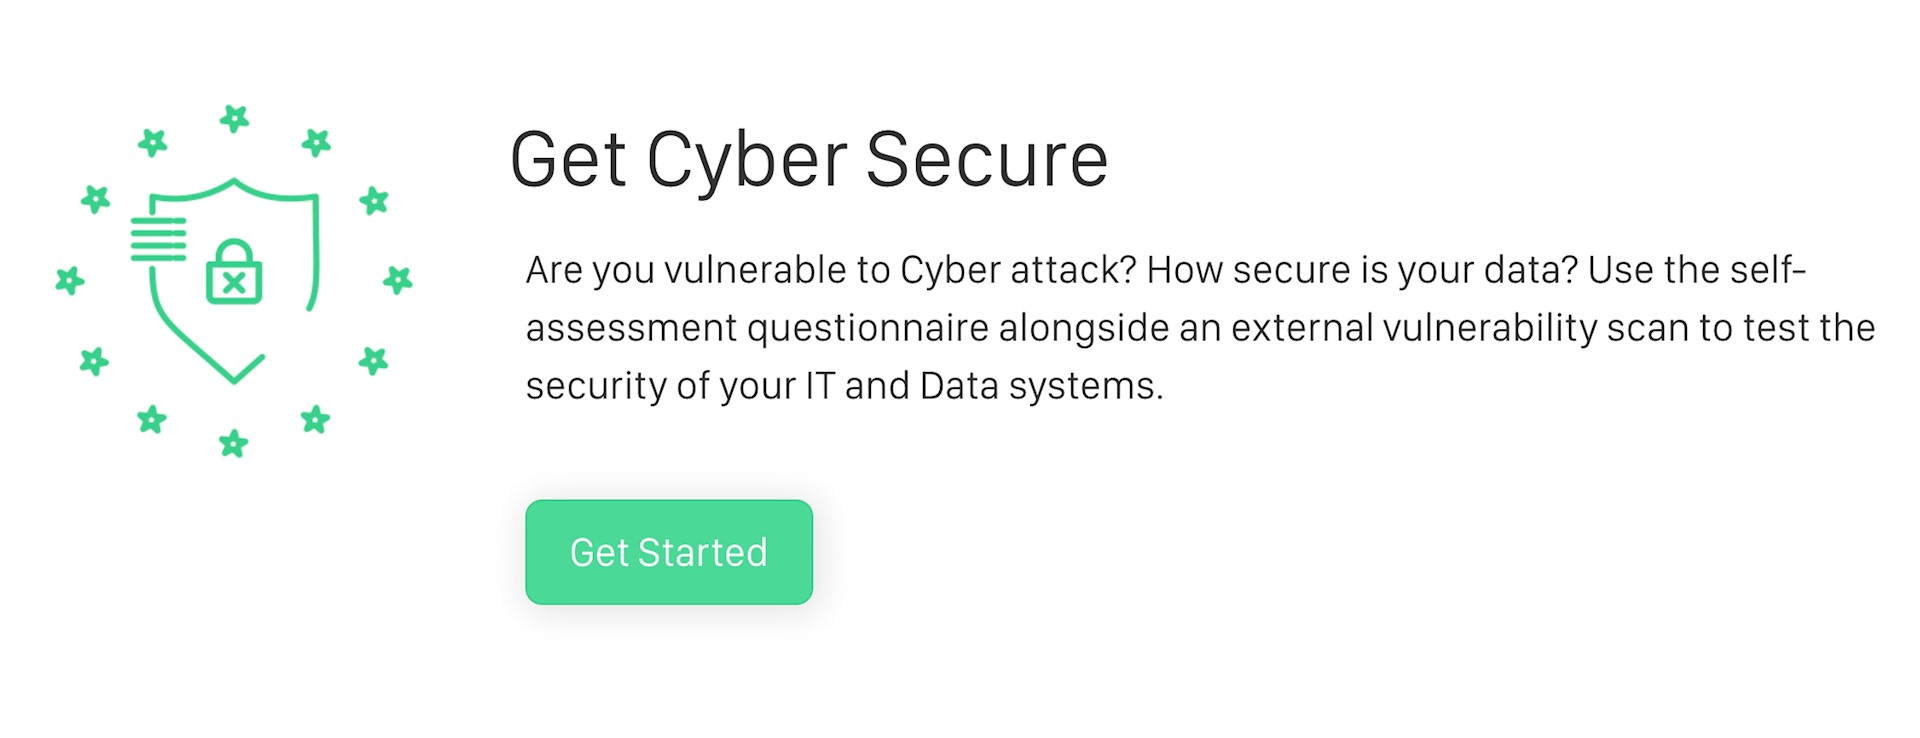The height and width of the screenshot is (738, 1920).
Task: Click the Get Cyber Secure heading
Action: coord(809,160)
